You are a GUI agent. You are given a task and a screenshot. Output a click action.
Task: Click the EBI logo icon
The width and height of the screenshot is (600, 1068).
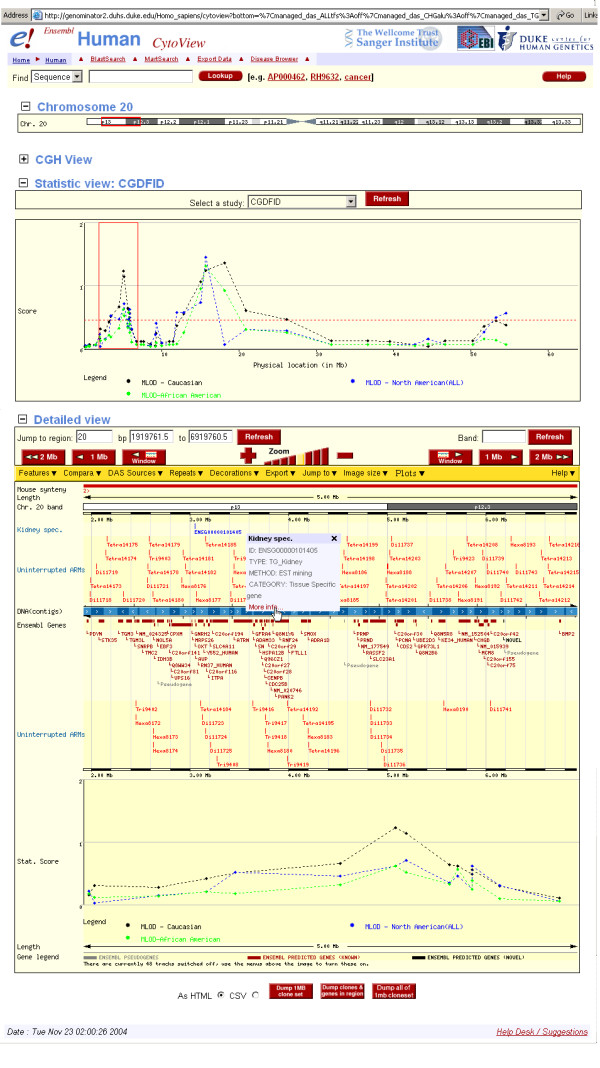coord(474,38)
